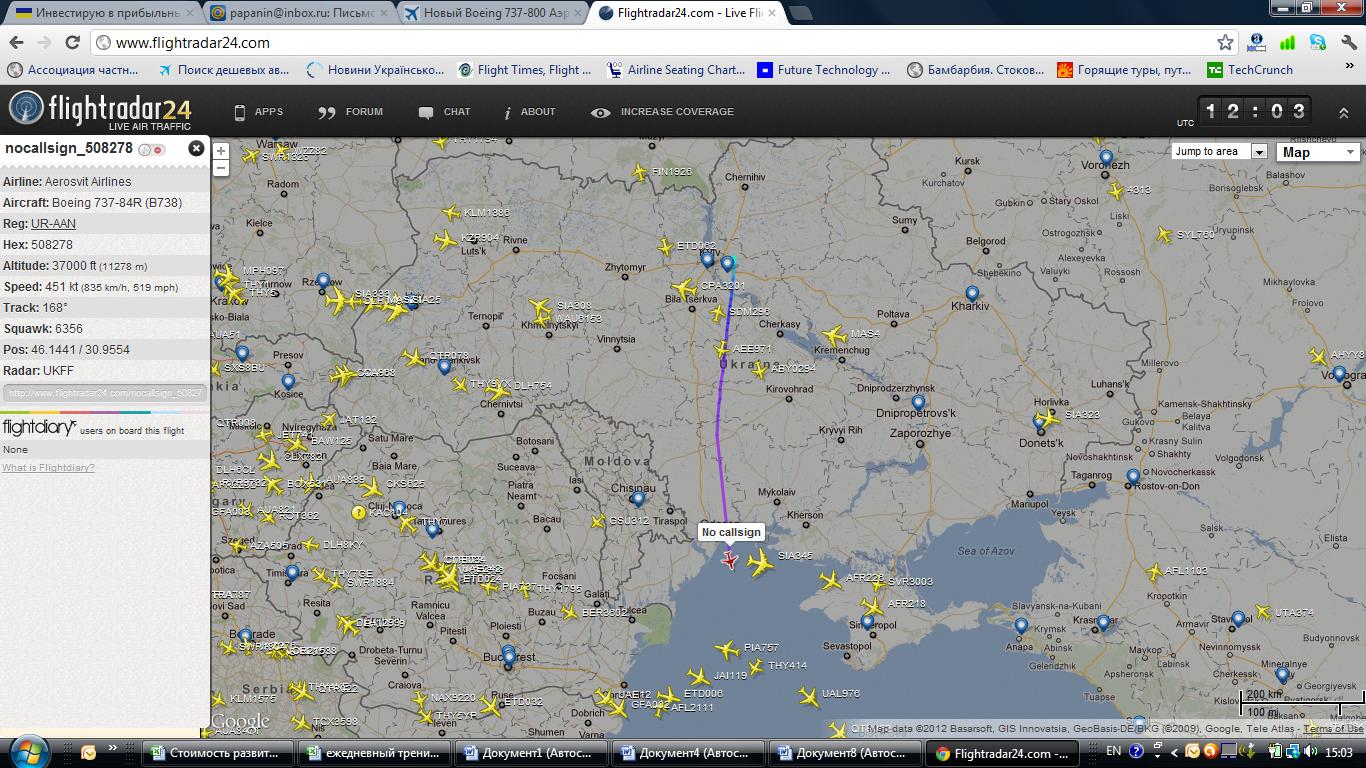Viewport: 1366px width, 768px height.
Task: Zoom in the map with plus button
Action: pyautogui.click(x=221, y=152)
